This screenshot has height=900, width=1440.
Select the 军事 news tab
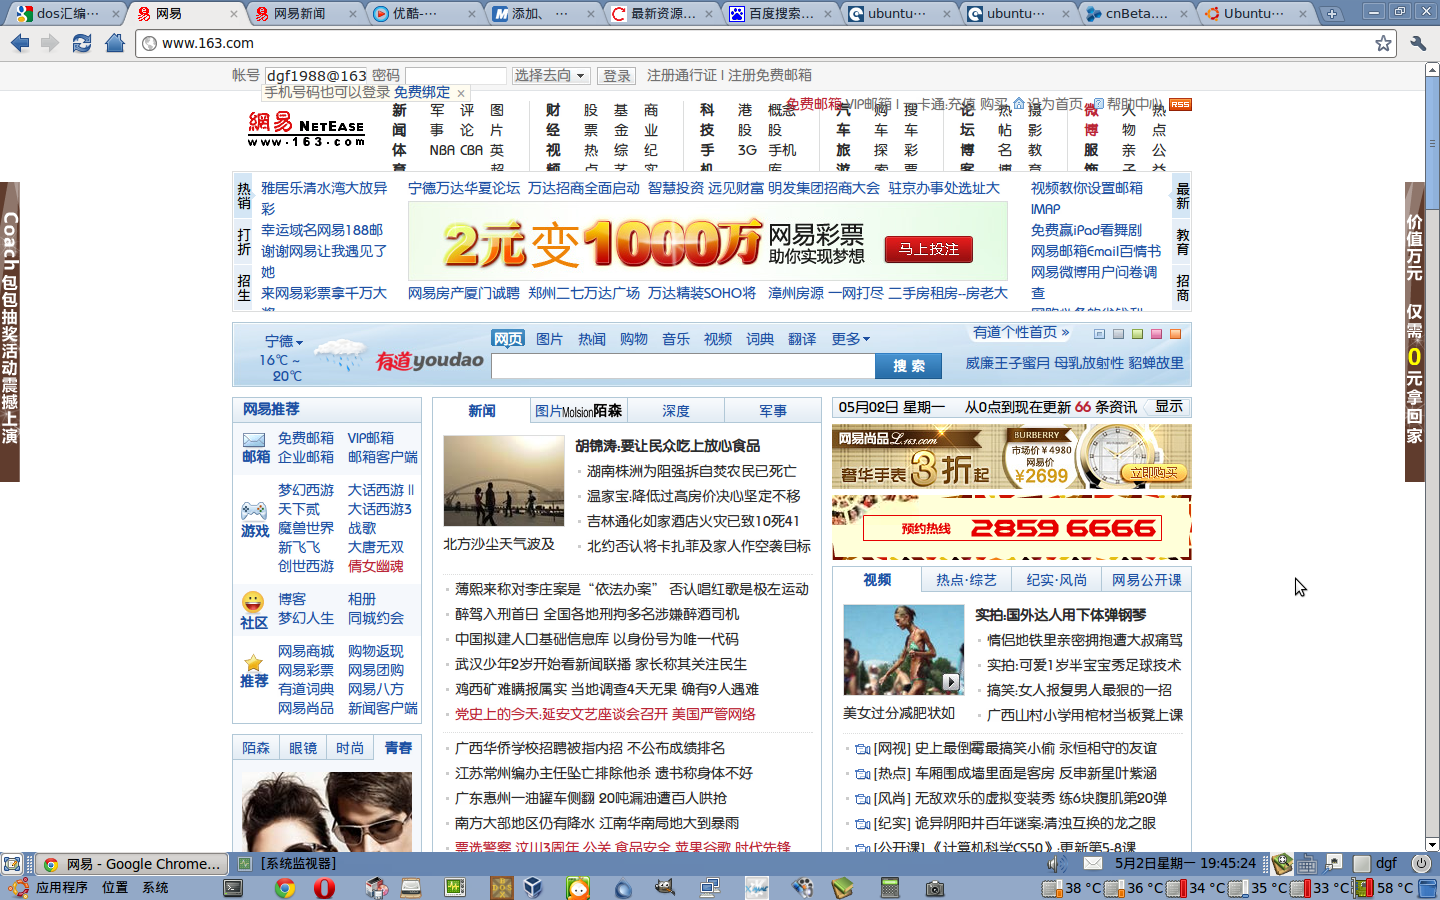[x=773, y=411]
